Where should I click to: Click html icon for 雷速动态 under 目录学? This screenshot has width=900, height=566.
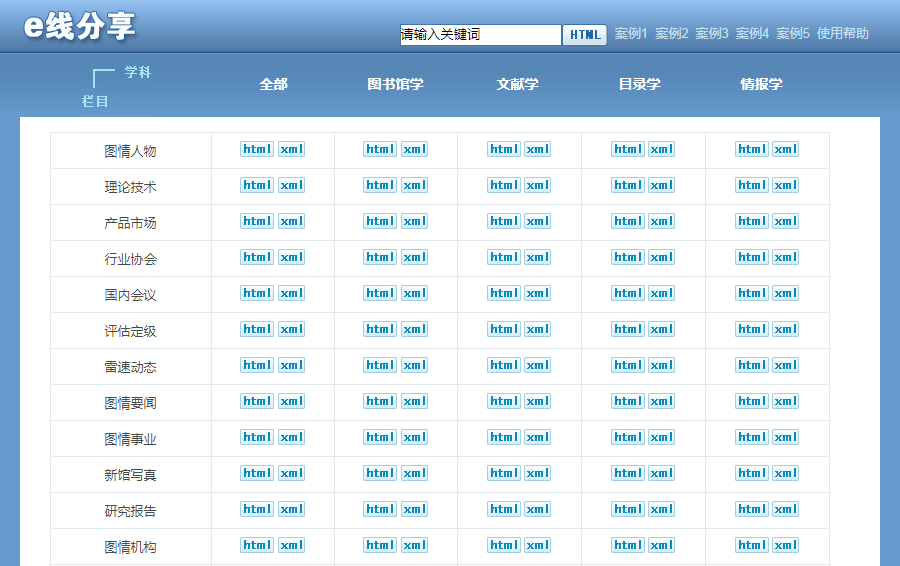628,365
